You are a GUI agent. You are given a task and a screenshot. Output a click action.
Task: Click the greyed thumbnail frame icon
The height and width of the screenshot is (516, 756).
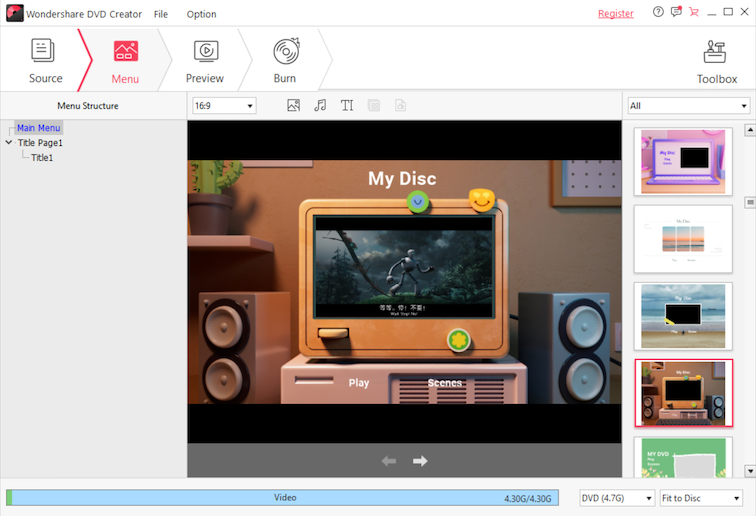tap(374, 105)
